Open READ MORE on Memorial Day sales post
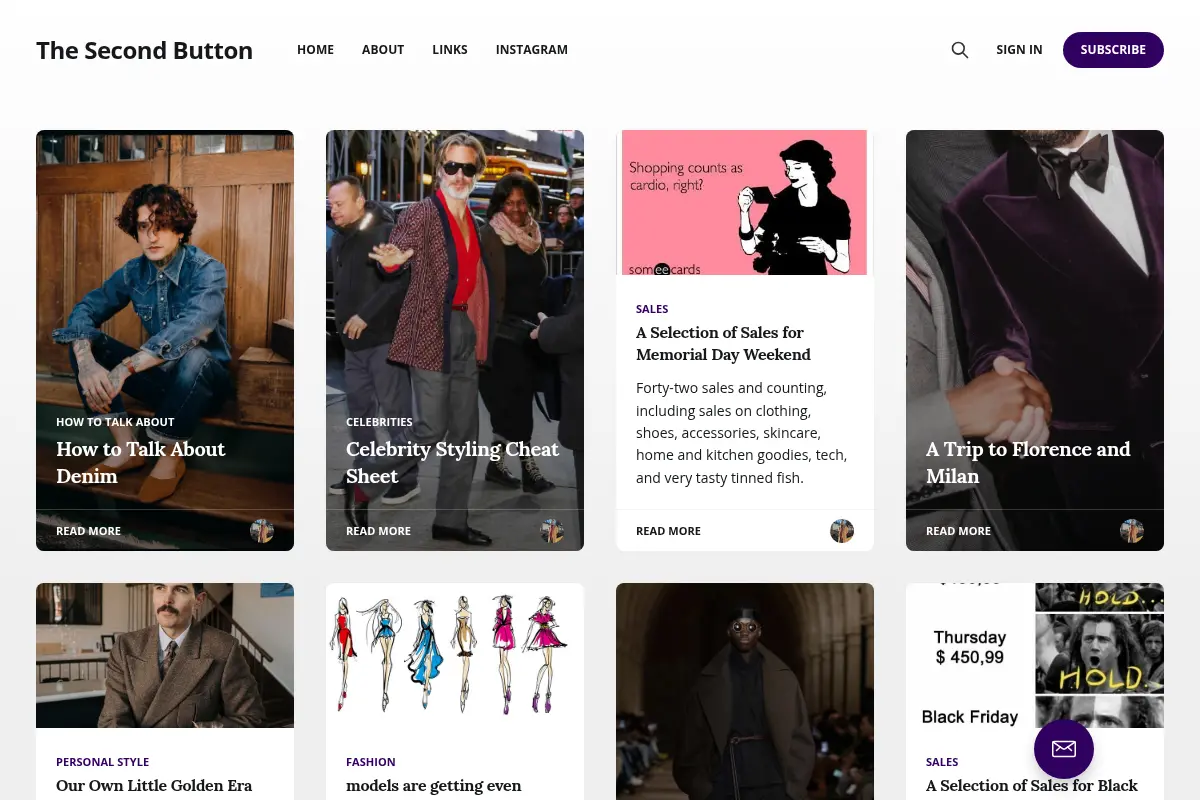 668,531
